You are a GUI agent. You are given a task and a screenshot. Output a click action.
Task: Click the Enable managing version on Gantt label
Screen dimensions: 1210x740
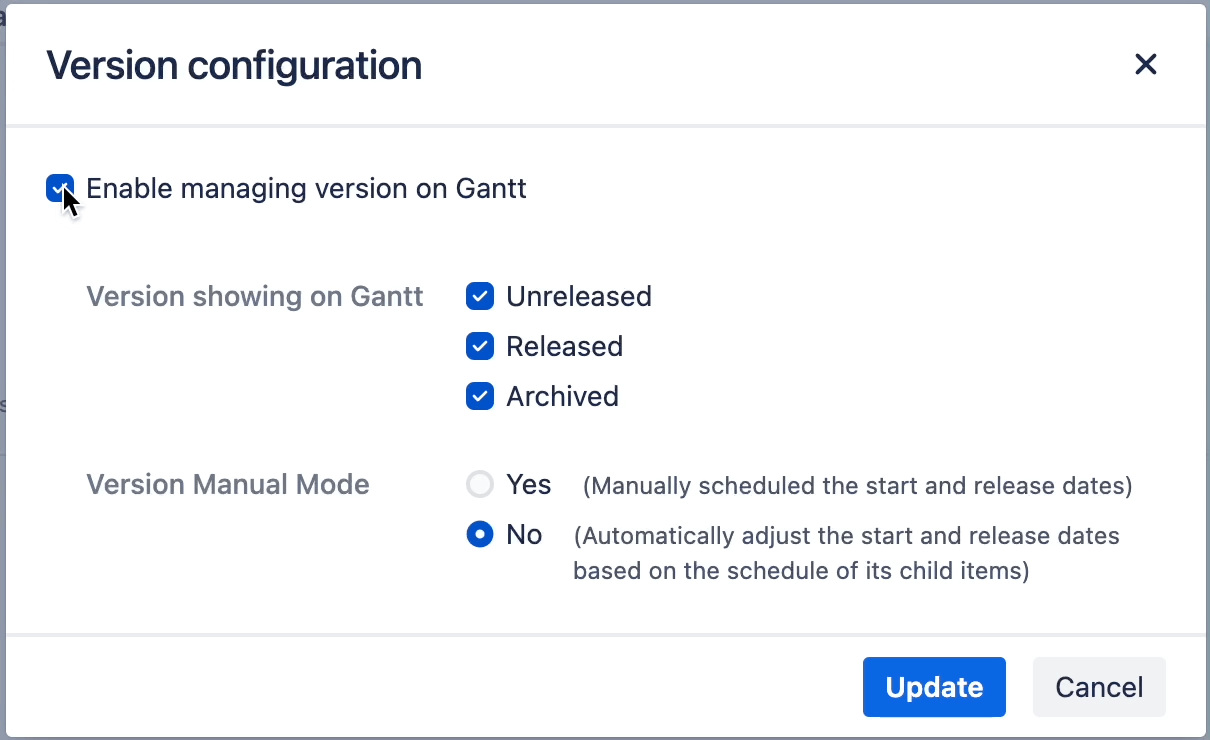click(306, 188)
